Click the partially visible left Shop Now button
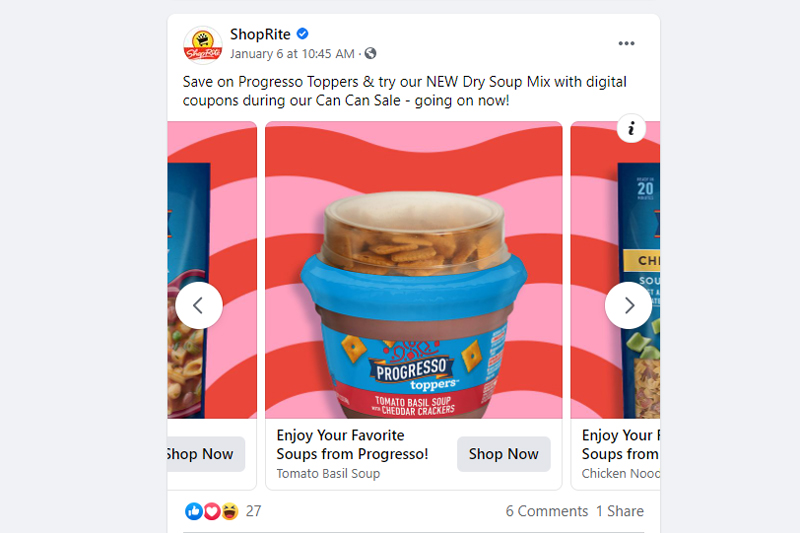Viewport: 800px width, 533px height. [206, 454]
